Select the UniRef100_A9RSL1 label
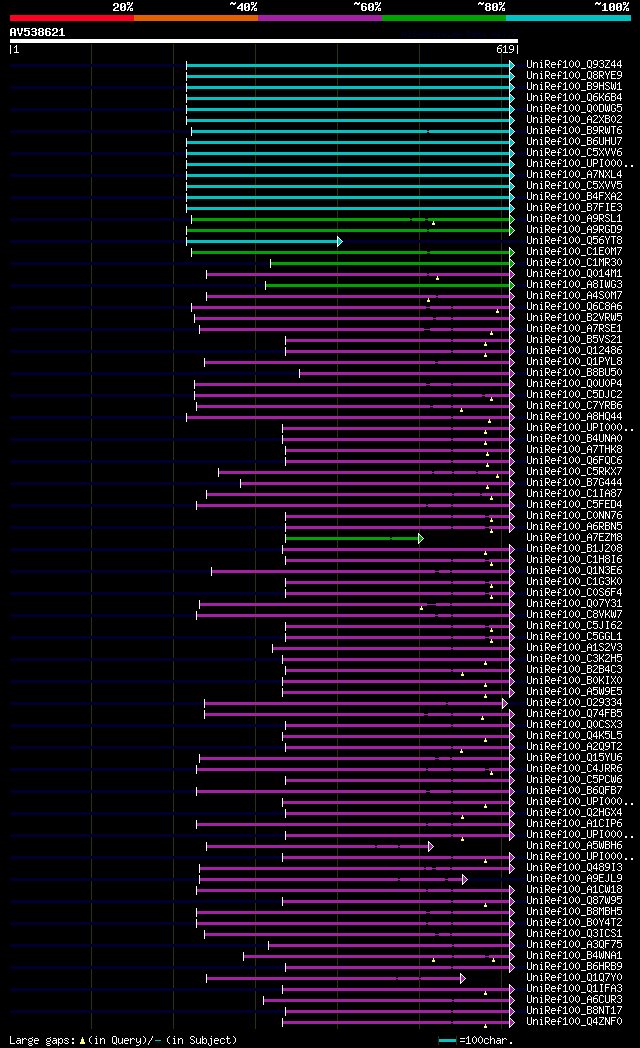The width and height of the screenshot is (640, 1048). [574, 219]
